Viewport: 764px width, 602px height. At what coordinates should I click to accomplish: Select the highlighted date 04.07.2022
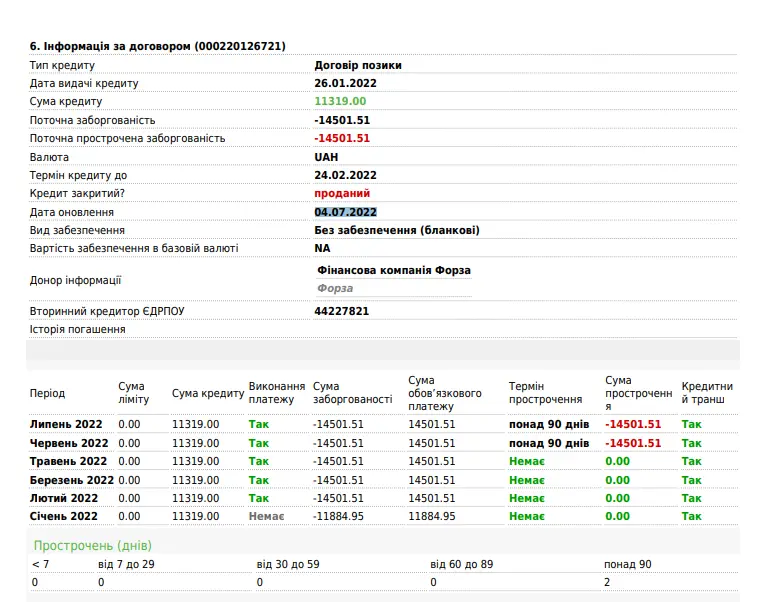(x=345, y=212)
